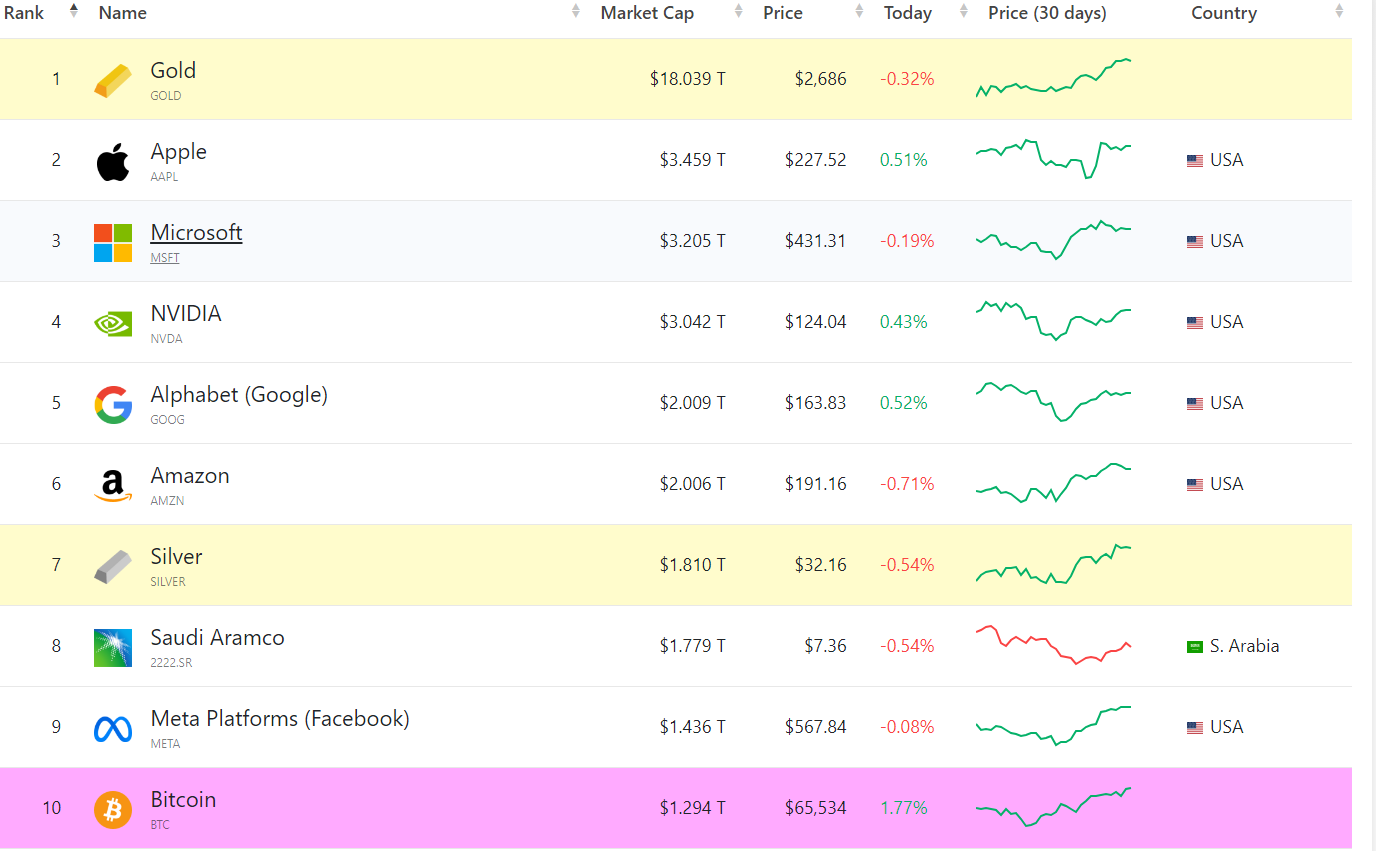Click the Bitcoin logo icon
Image resolution: width=1376 pixels, height=851 pixels.
click(x=113, y=809)
